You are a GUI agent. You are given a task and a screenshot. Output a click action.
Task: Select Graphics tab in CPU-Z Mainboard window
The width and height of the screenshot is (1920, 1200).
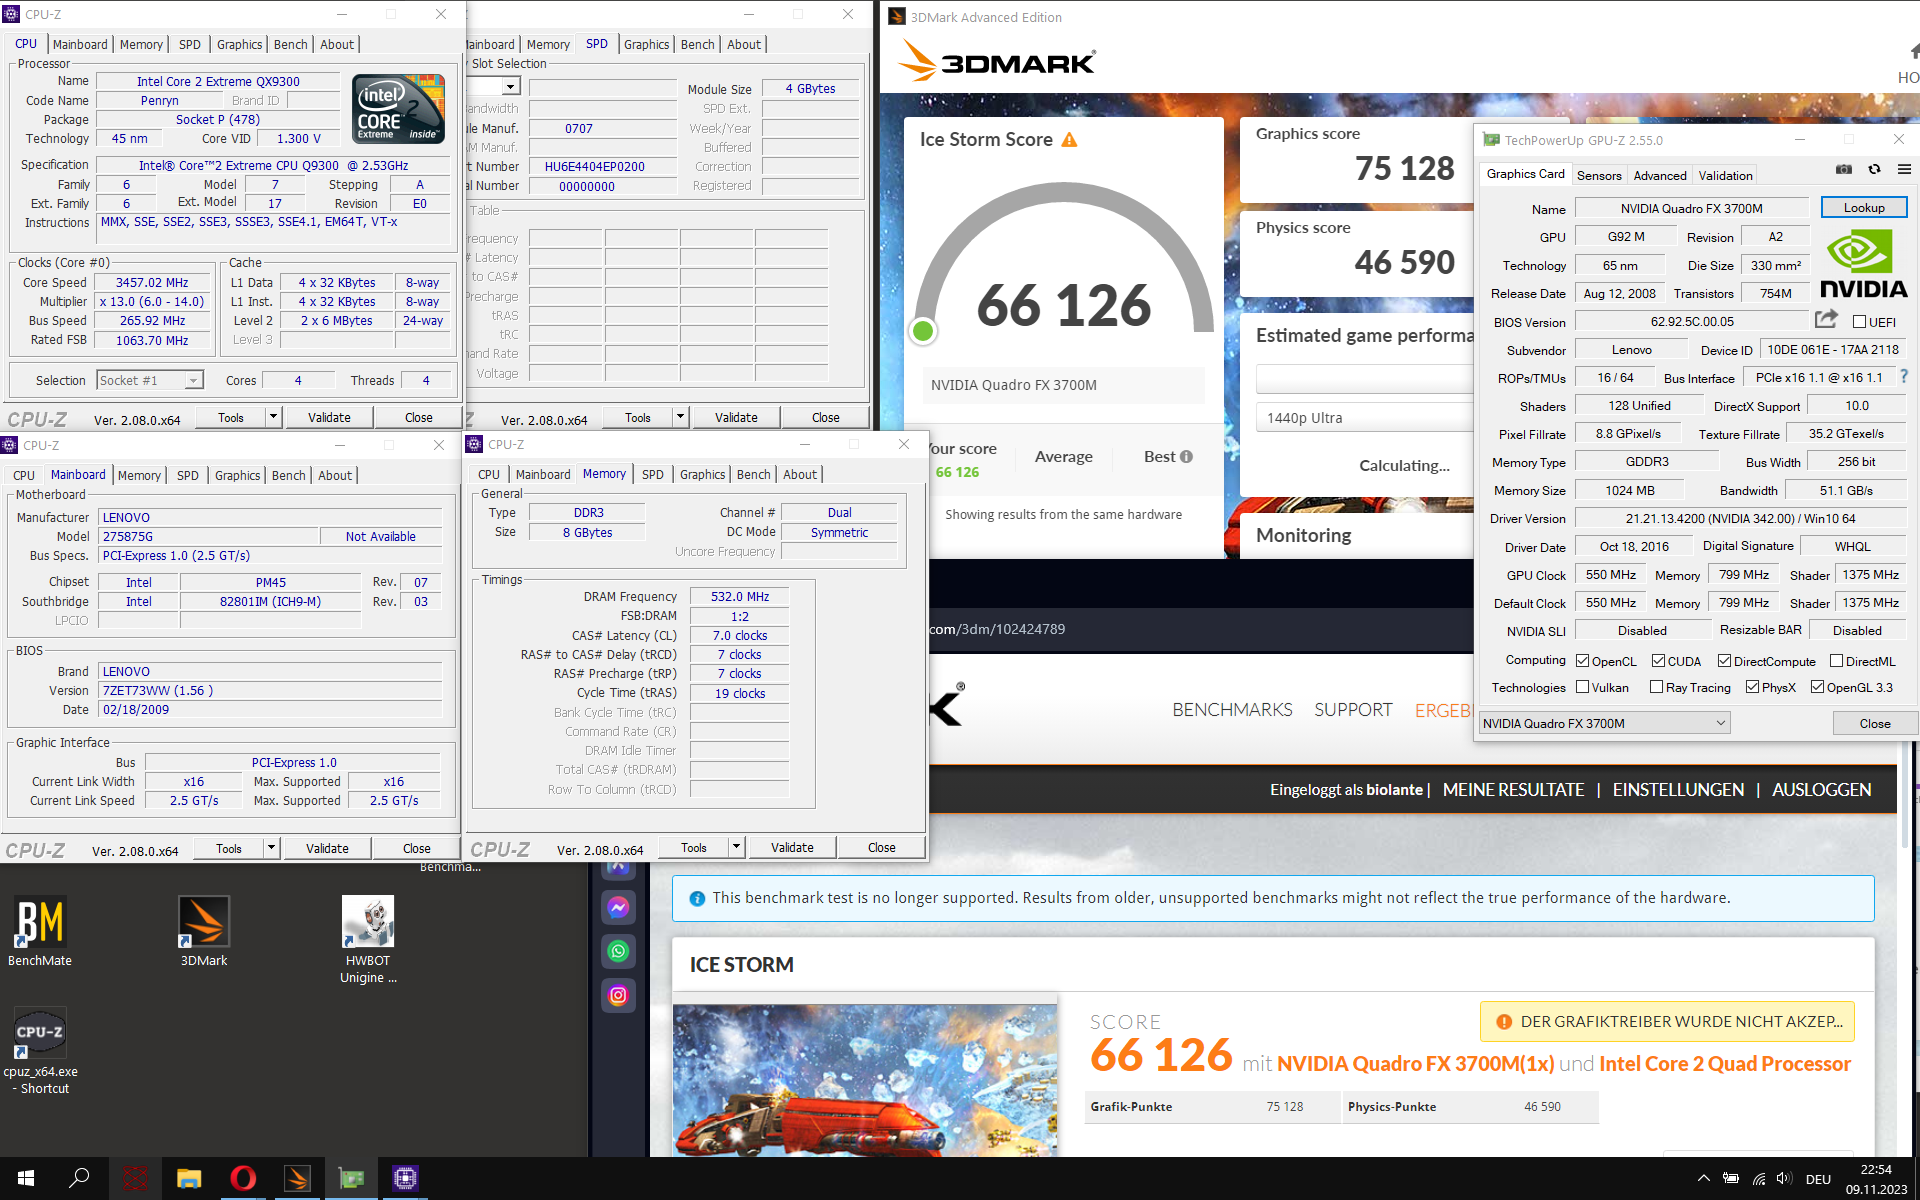tap(238, 475)
